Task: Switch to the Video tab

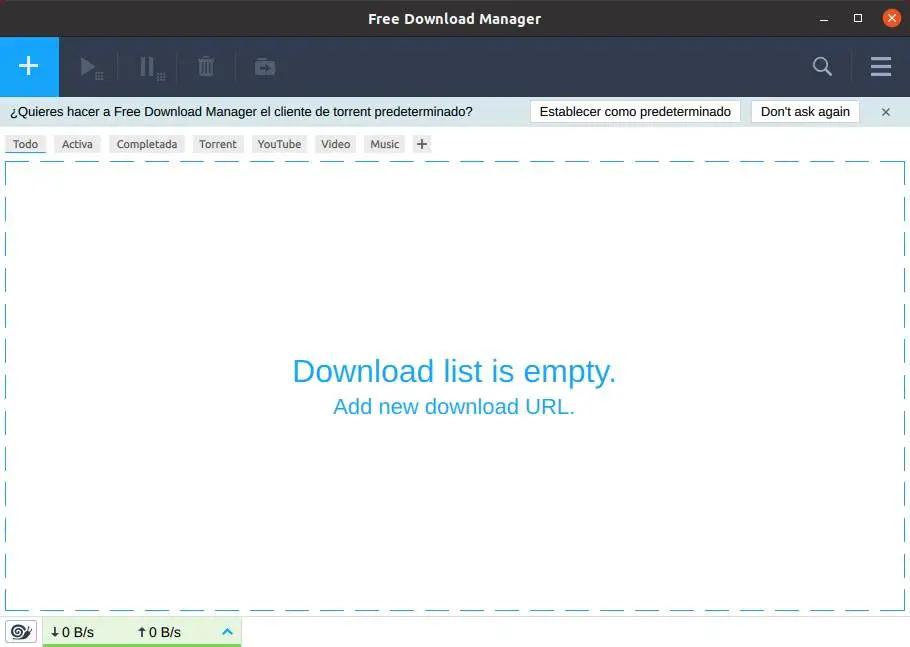Action: click(335, 144)
